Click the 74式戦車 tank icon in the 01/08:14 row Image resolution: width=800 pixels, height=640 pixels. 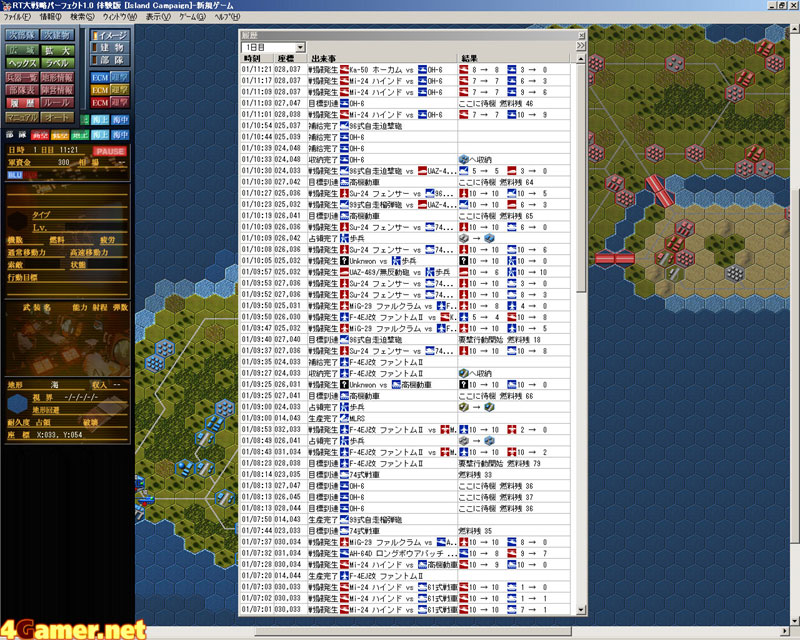pyautogui.click(x=344, y=475)
